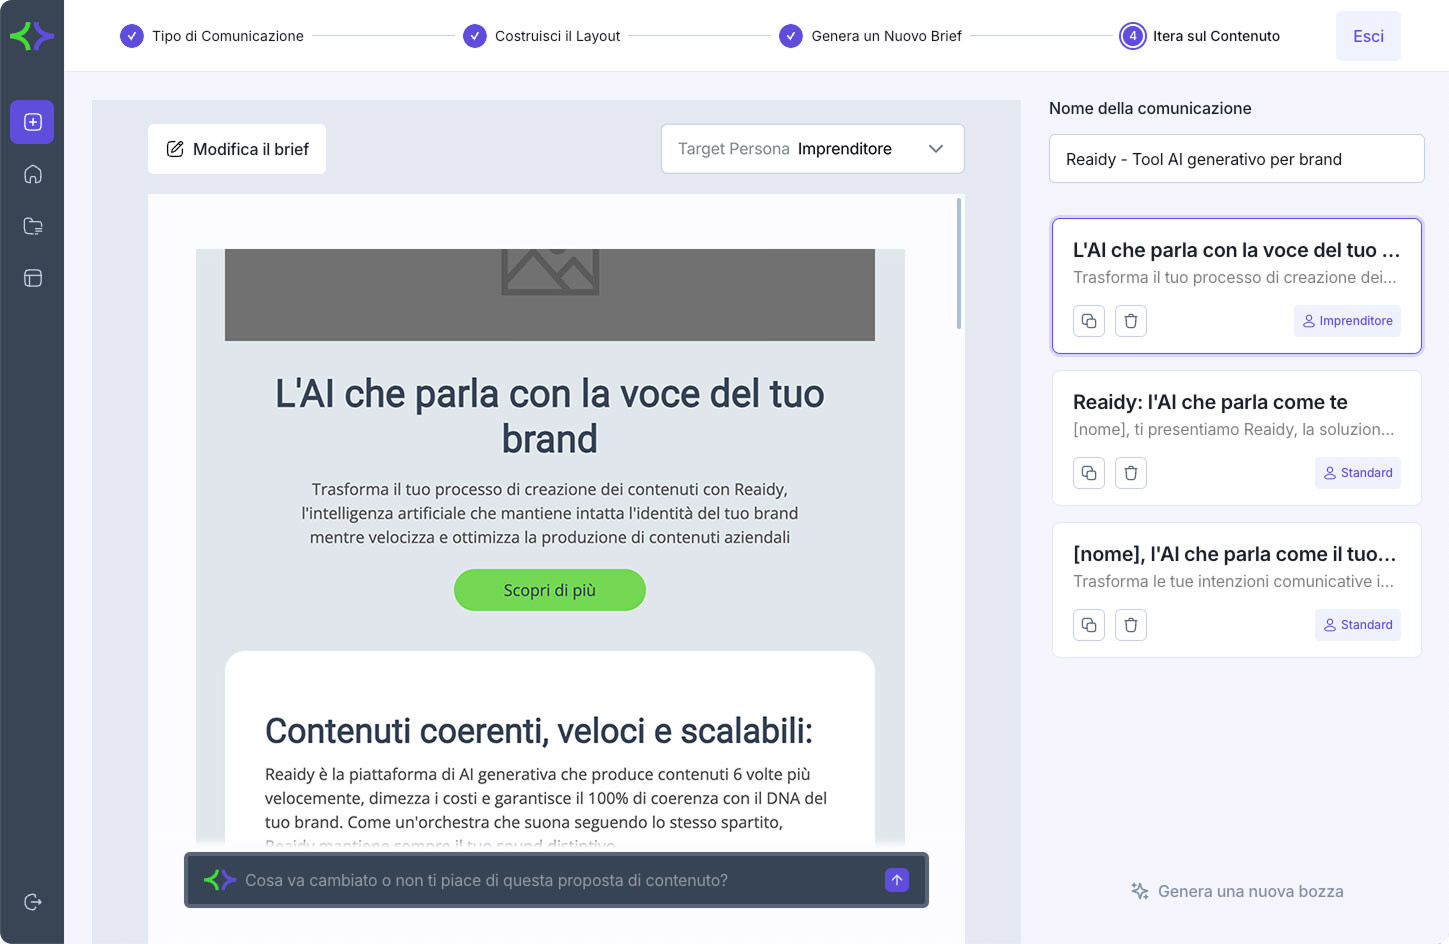Click heading "Contenuti coerenti, veloci e scalabili:"
Viewport: 1449px width, 944px height.
tap(539, 731)
